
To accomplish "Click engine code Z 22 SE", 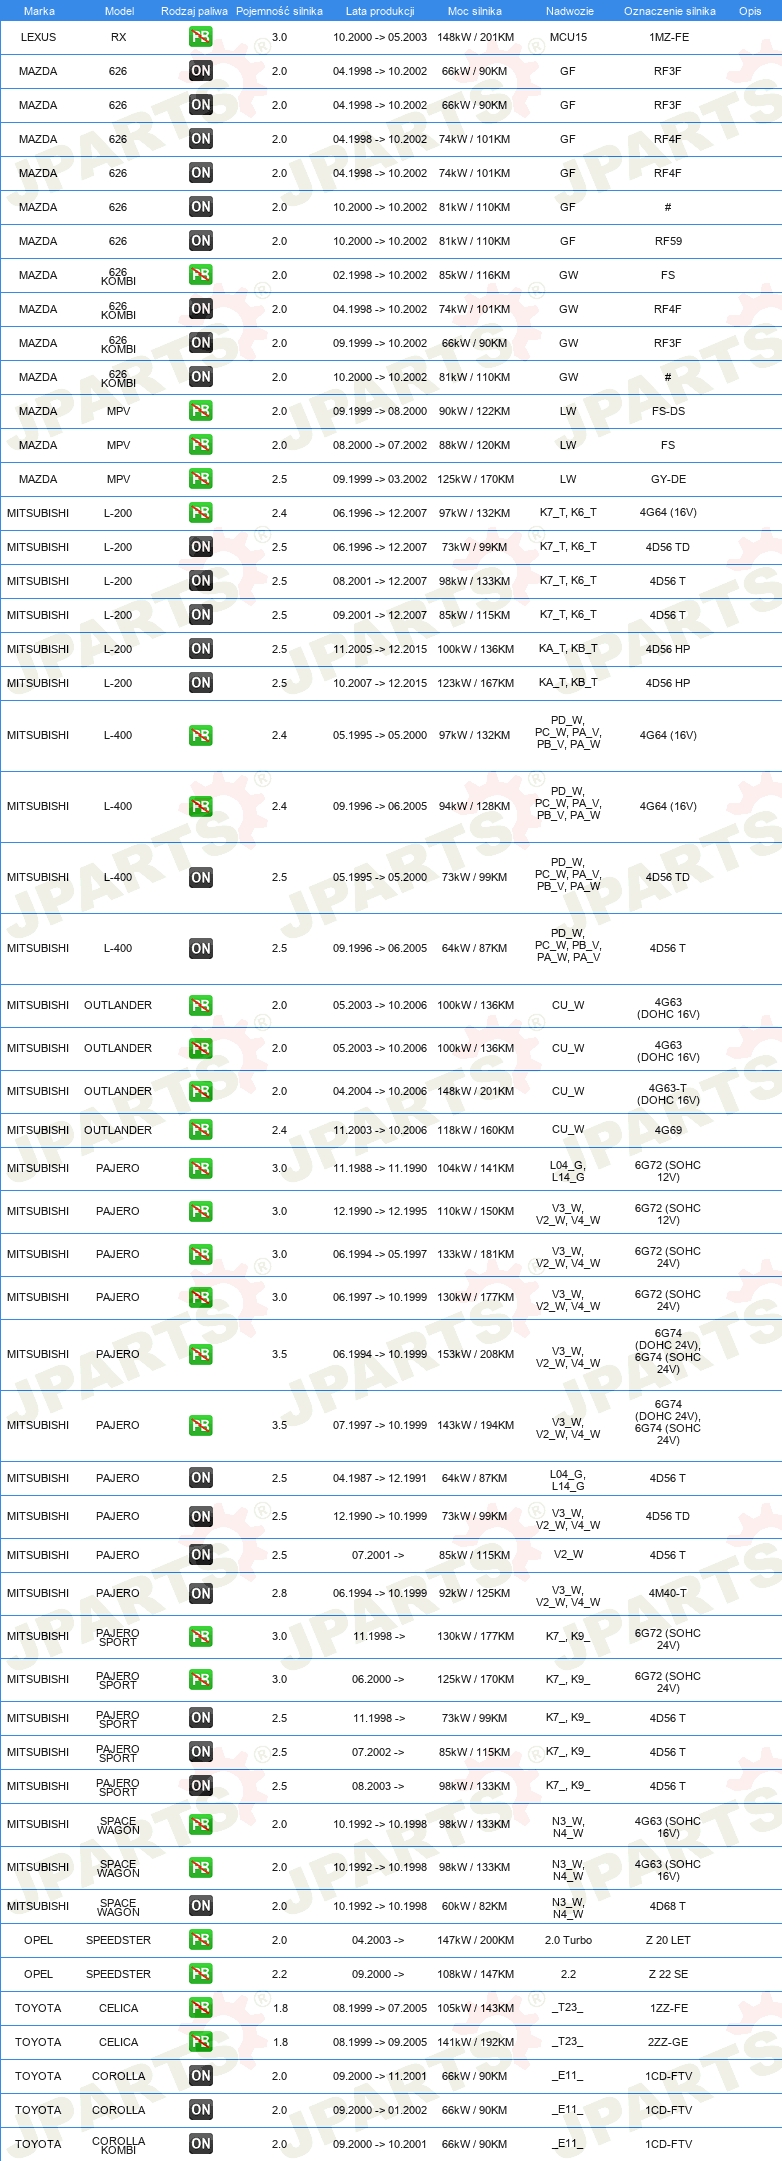I will (668, 1974).
